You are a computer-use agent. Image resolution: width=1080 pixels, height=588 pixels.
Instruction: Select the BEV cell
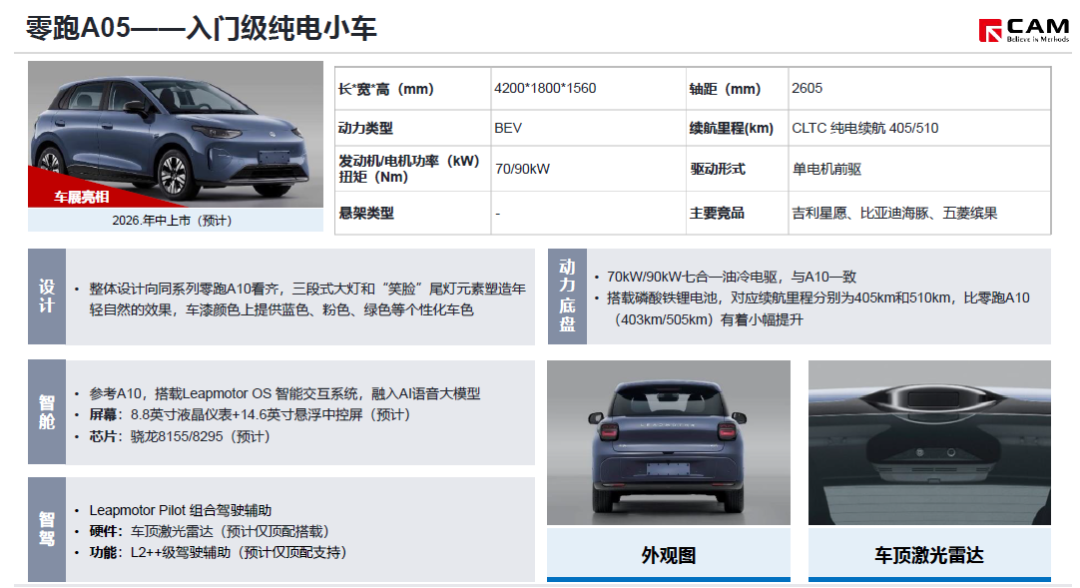(508, 128)
